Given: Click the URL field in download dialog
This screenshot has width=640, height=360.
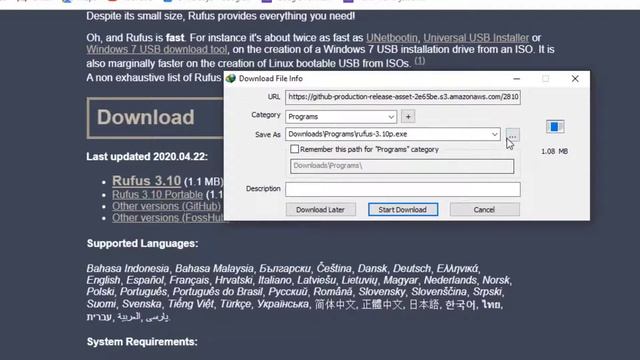Looking at the screenshot, I should [x=403, y=97].
